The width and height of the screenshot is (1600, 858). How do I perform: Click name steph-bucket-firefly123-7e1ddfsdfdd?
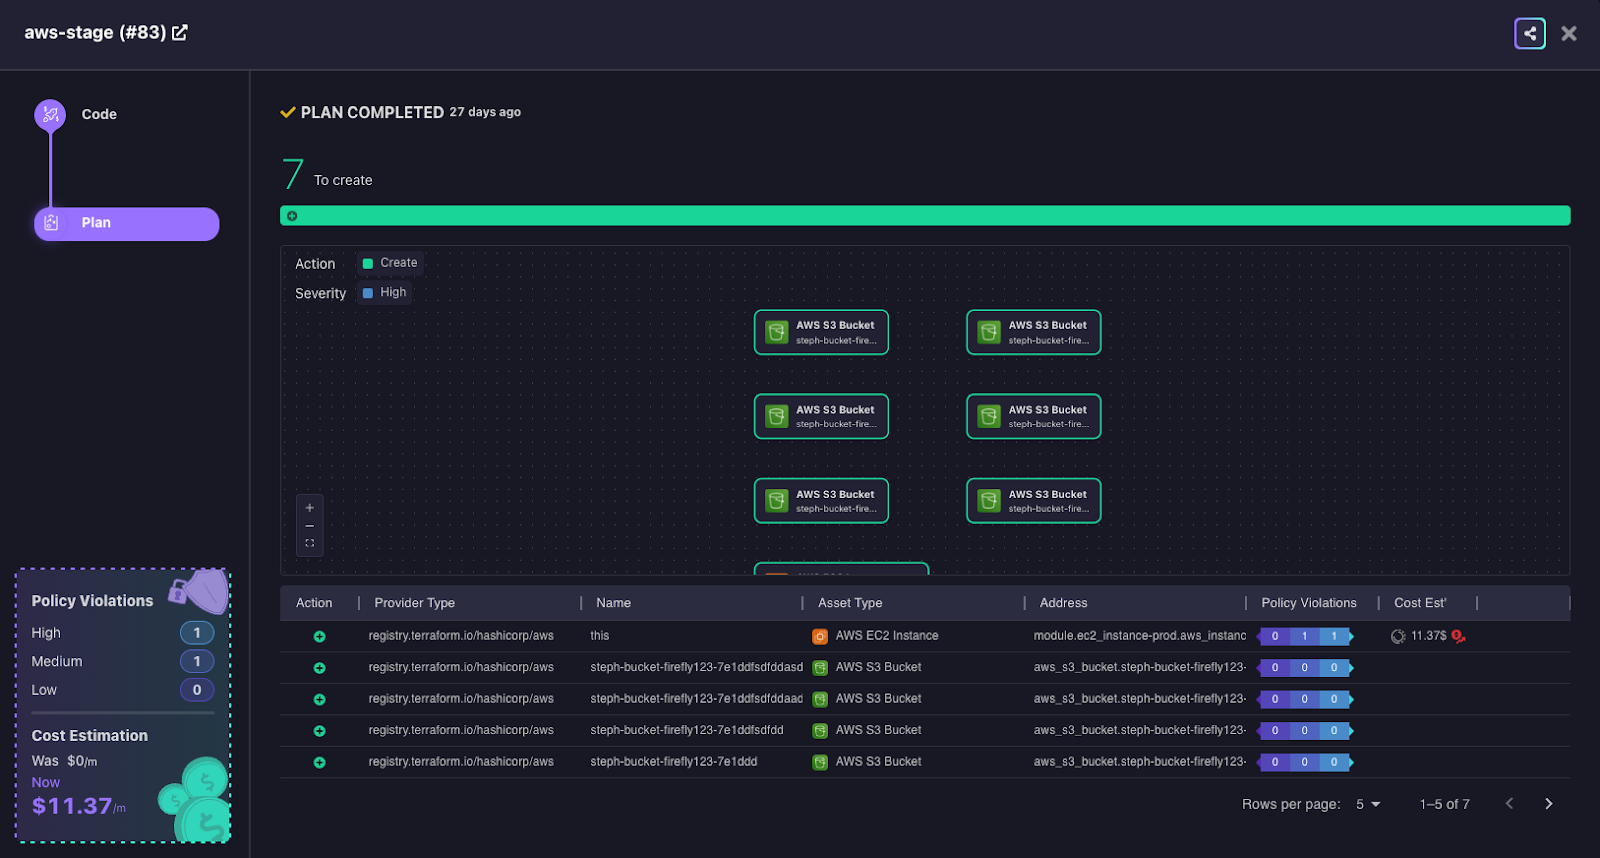[687, 730]
